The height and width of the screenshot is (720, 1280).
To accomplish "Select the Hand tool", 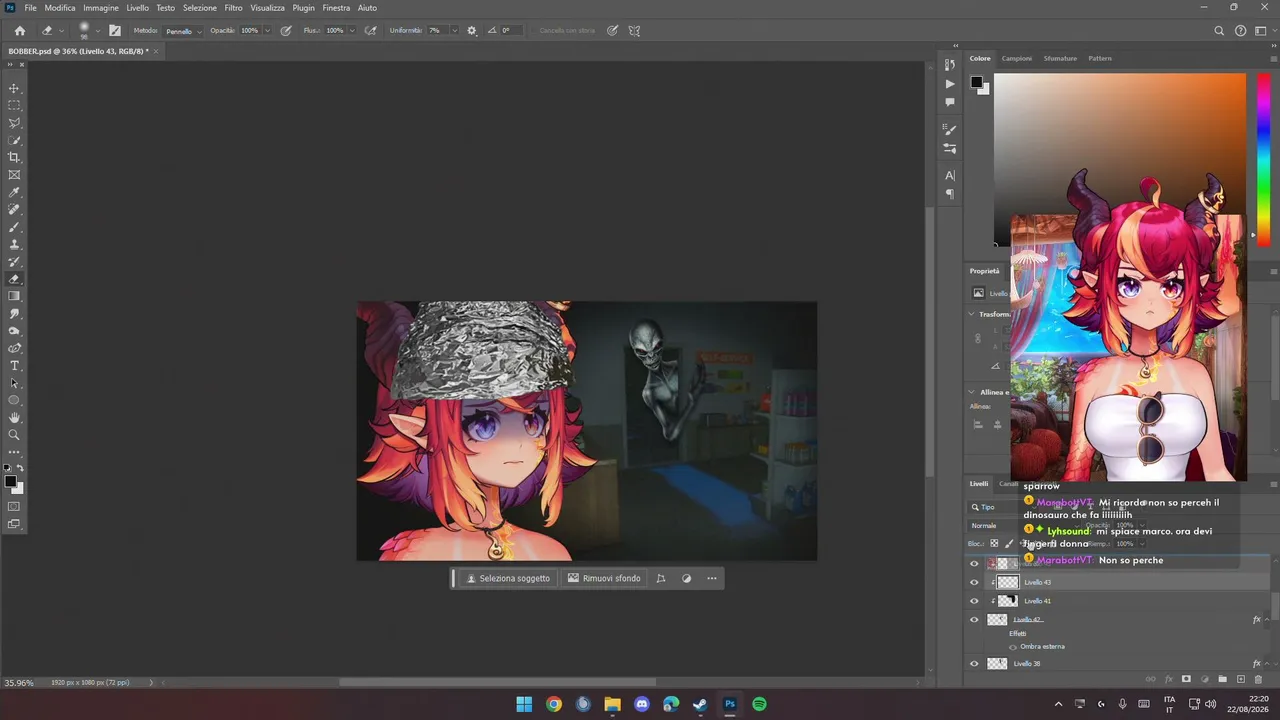I will coord(14,418).
